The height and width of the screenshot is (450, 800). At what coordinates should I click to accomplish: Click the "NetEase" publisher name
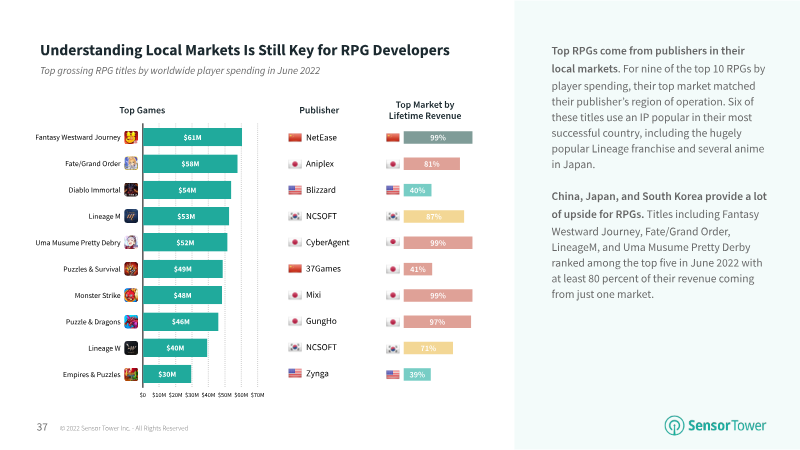[x=321, y=137]
